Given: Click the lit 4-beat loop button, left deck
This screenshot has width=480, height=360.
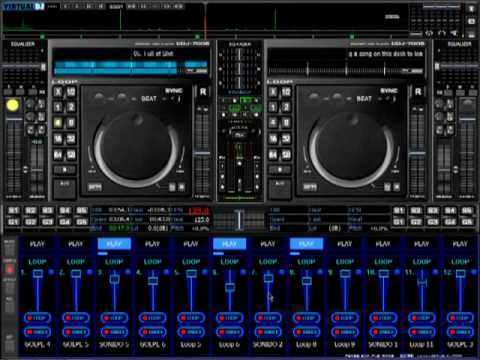Looking at the screenshot, I should pos(58,123).
